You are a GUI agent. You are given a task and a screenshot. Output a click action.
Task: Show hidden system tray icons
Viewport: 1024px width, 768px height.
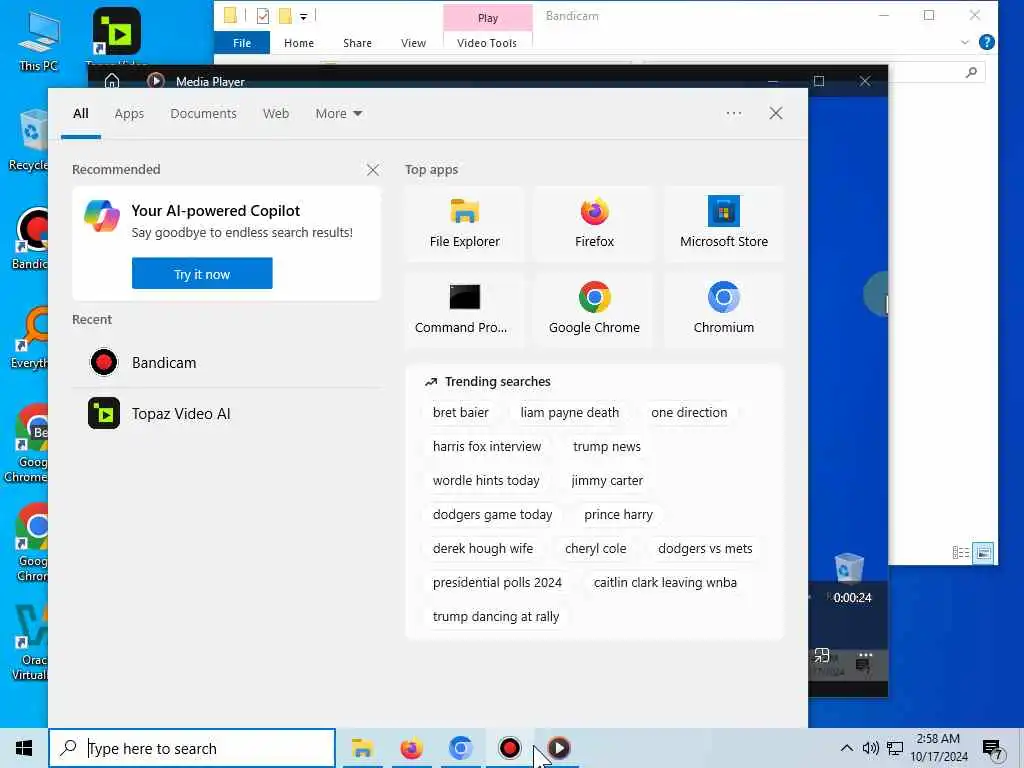(846, 748)
